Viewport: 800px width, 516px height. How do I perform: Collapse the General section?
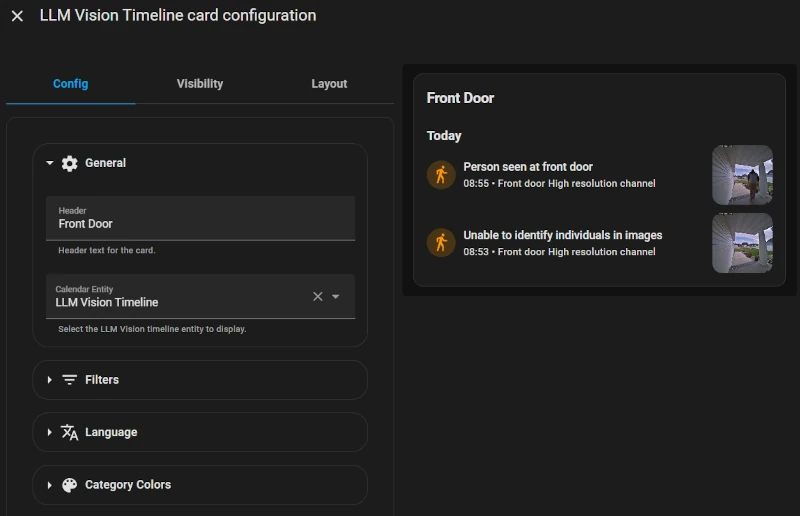pyautogui.click(x=50, y=163)
